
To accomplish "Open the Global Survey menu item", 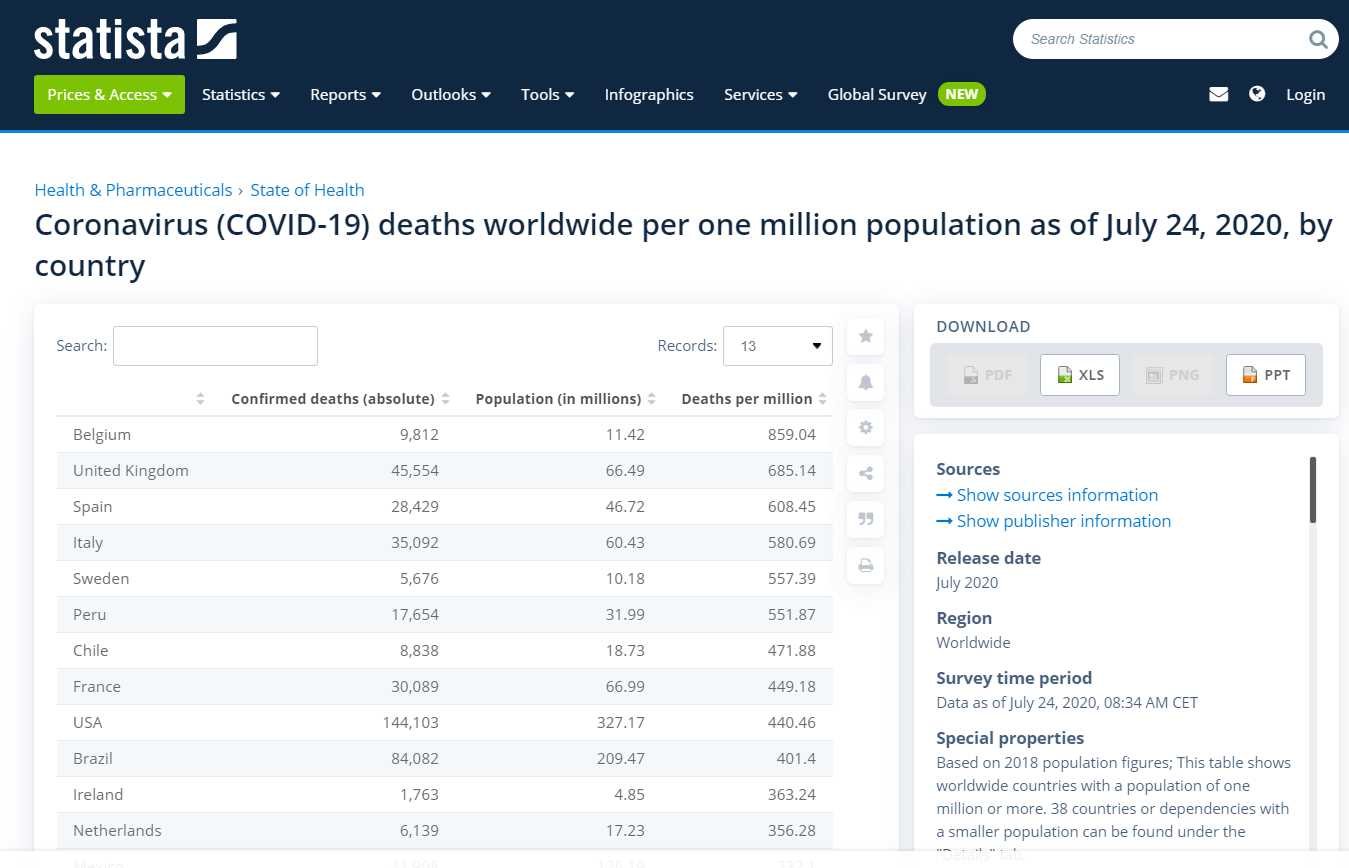I will [x=877, y=94].
